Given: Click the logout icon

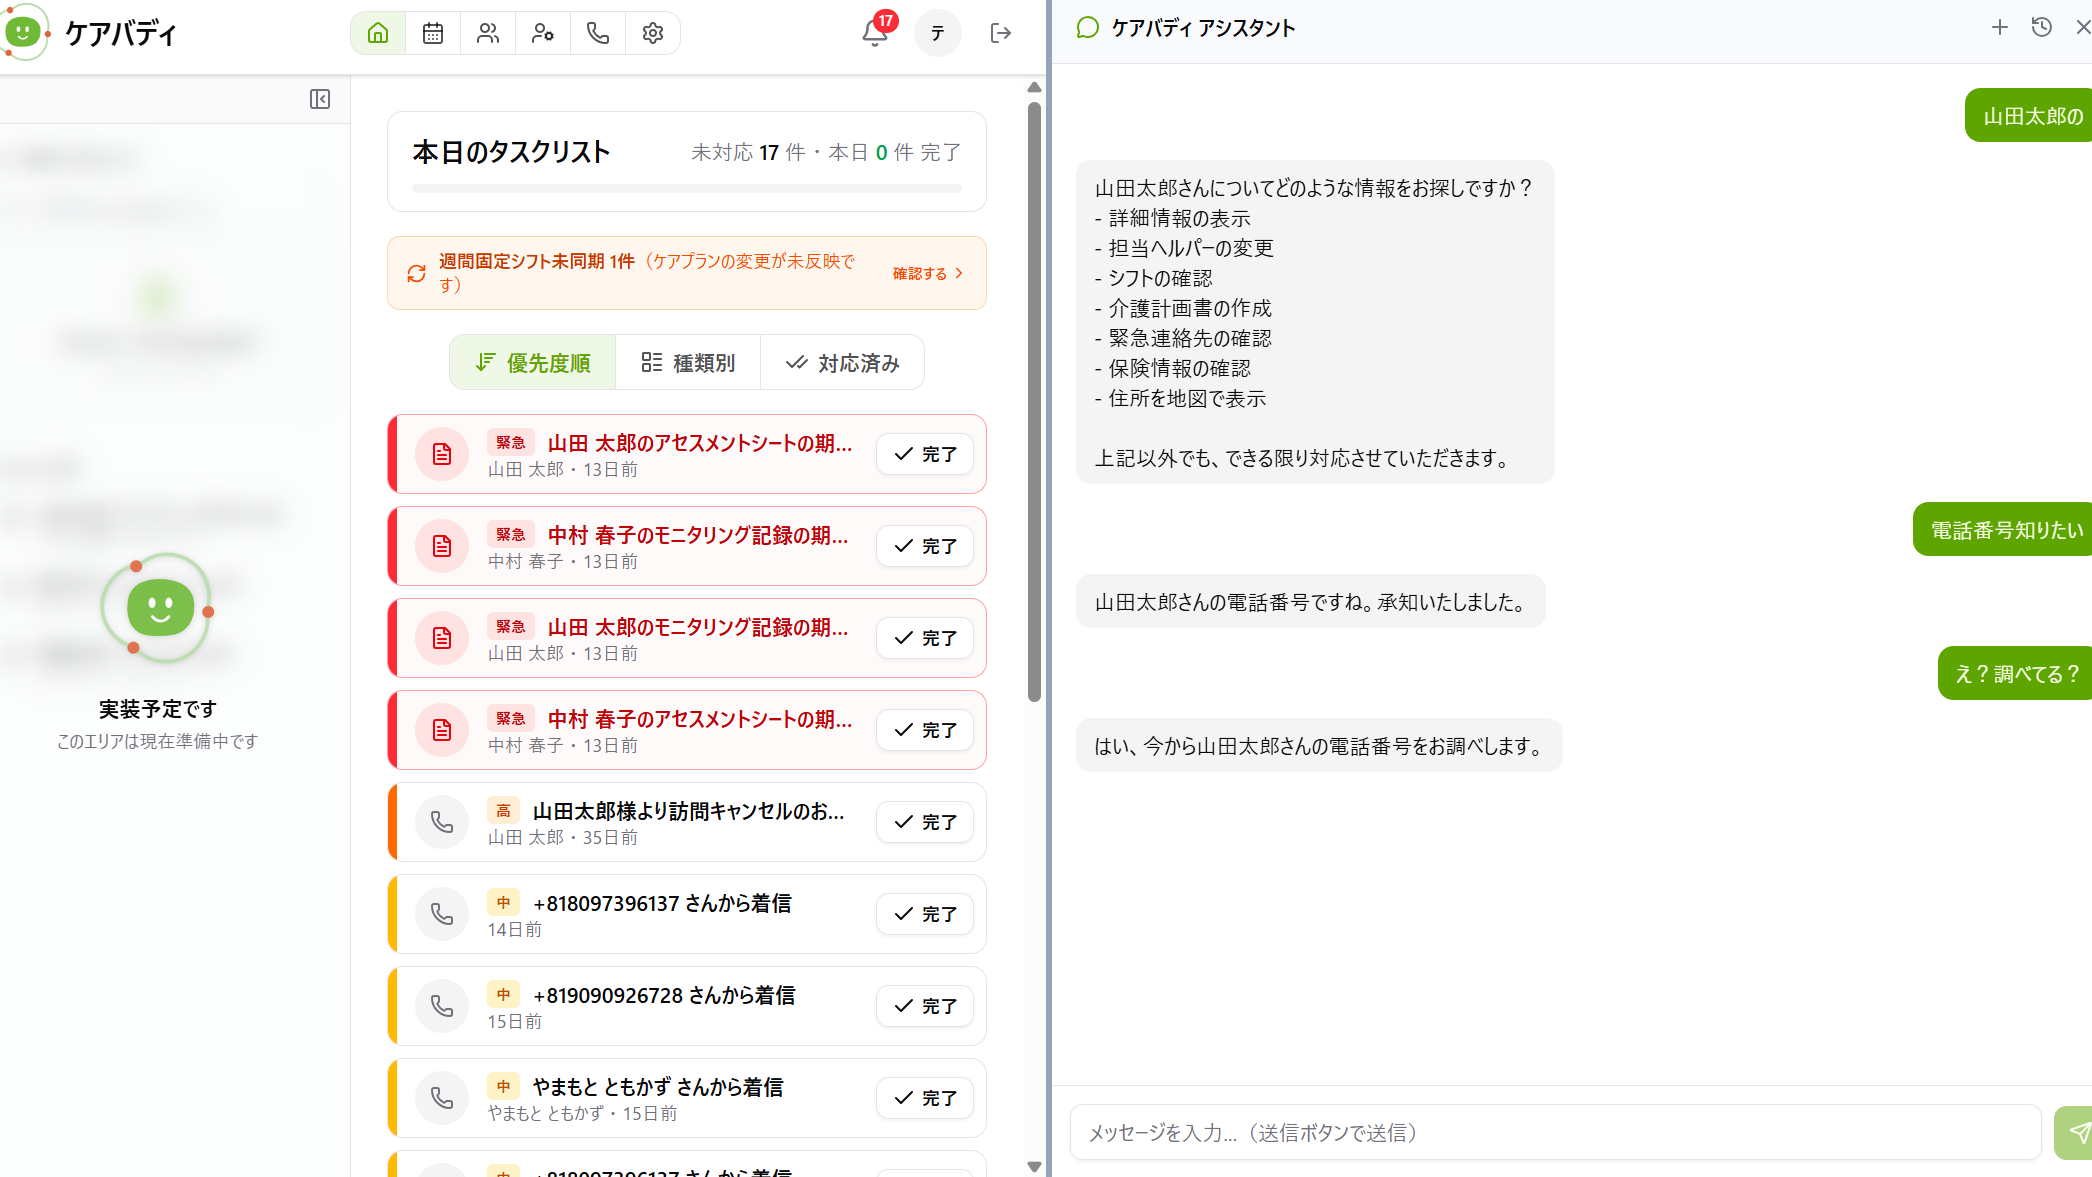Looking at the screenshot, I should [x=1001, y=33].
